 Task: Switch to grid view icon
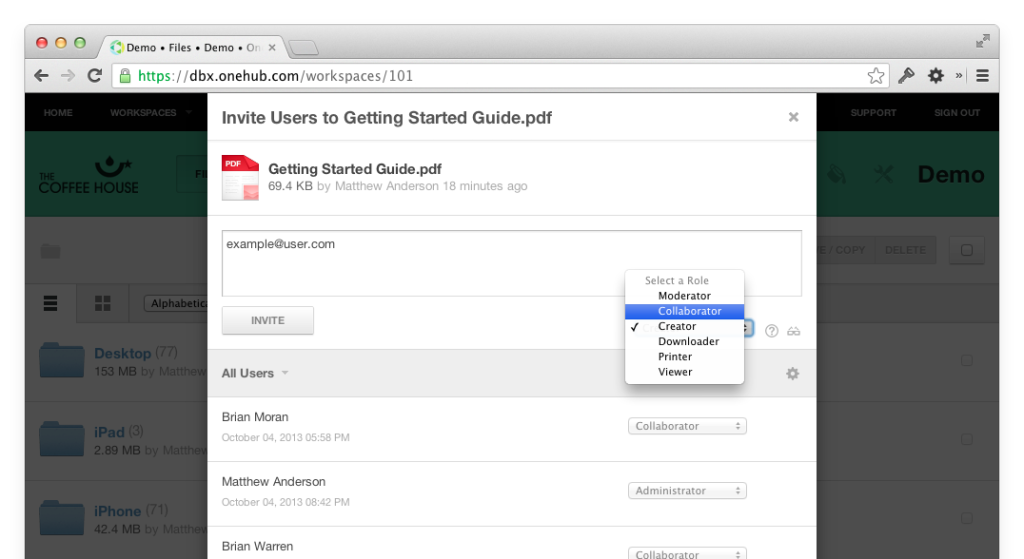(x=103, y=303)
